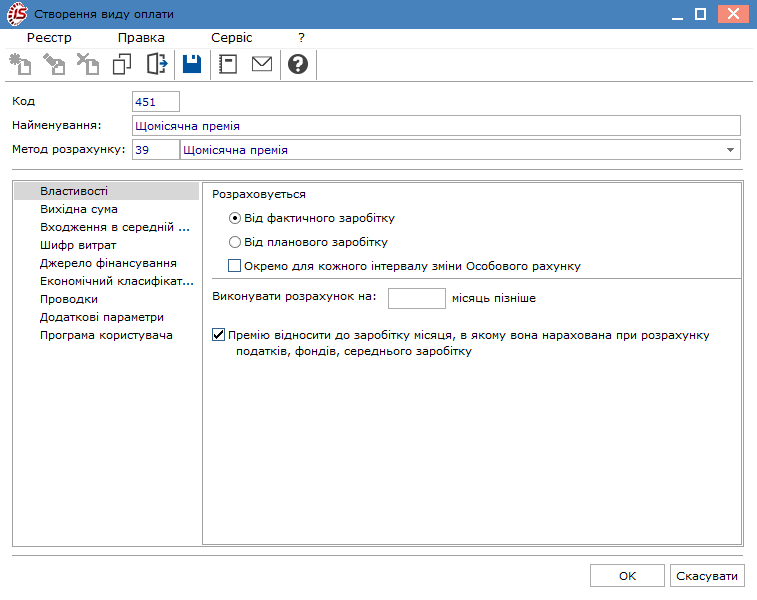
Task: Select the Економічний класифікат... section
Action: (x=106, y=281)
